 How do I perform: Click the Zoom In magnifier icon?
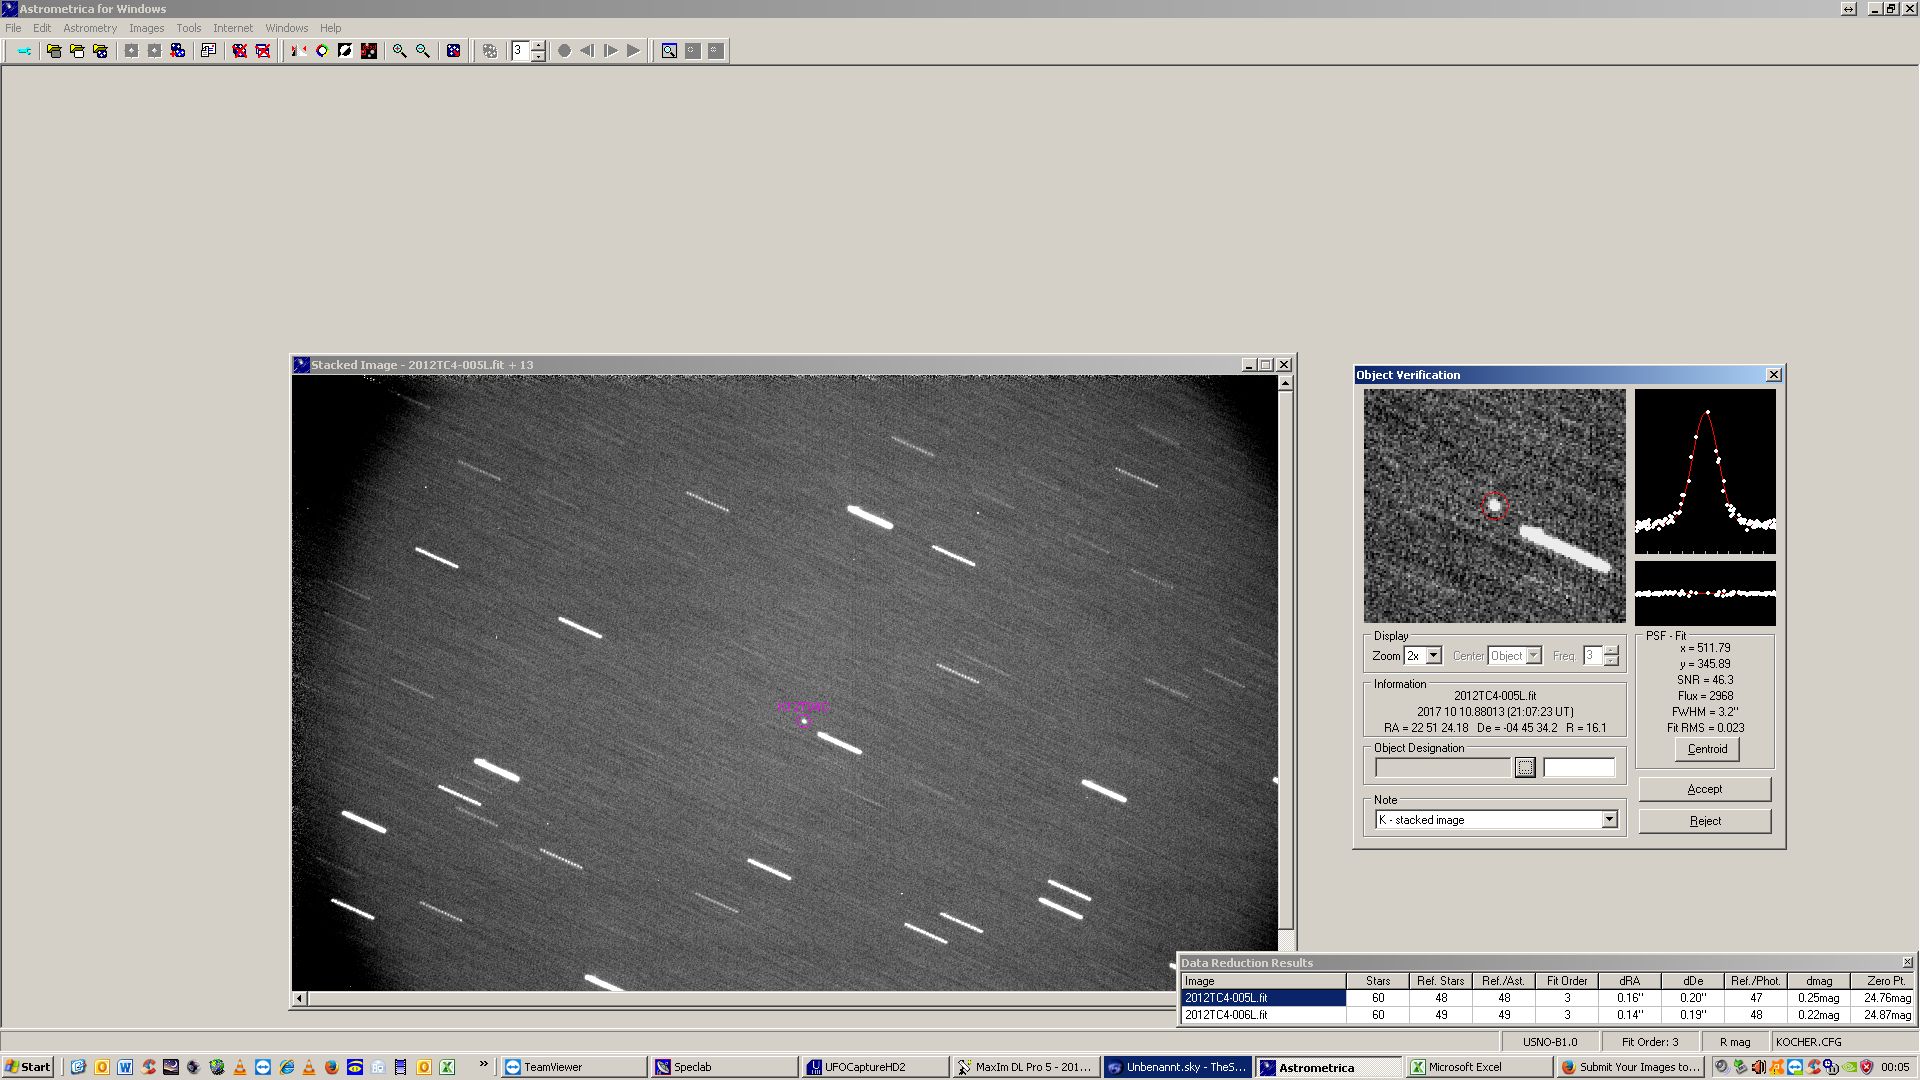(x=399, y=51)
